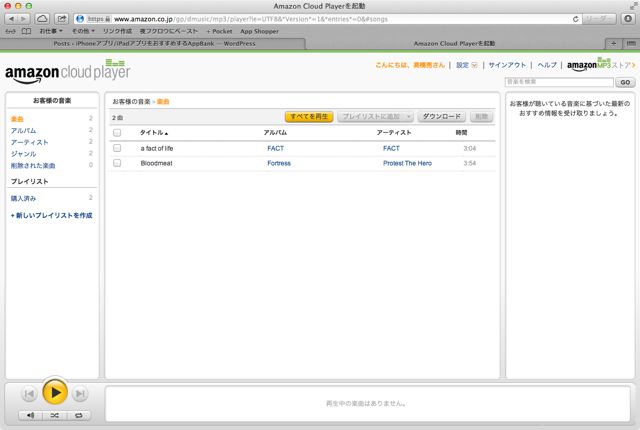Screen dimensions: 640x430
Task: Click the greyed 削除 delete button
Action: (481, 117)
